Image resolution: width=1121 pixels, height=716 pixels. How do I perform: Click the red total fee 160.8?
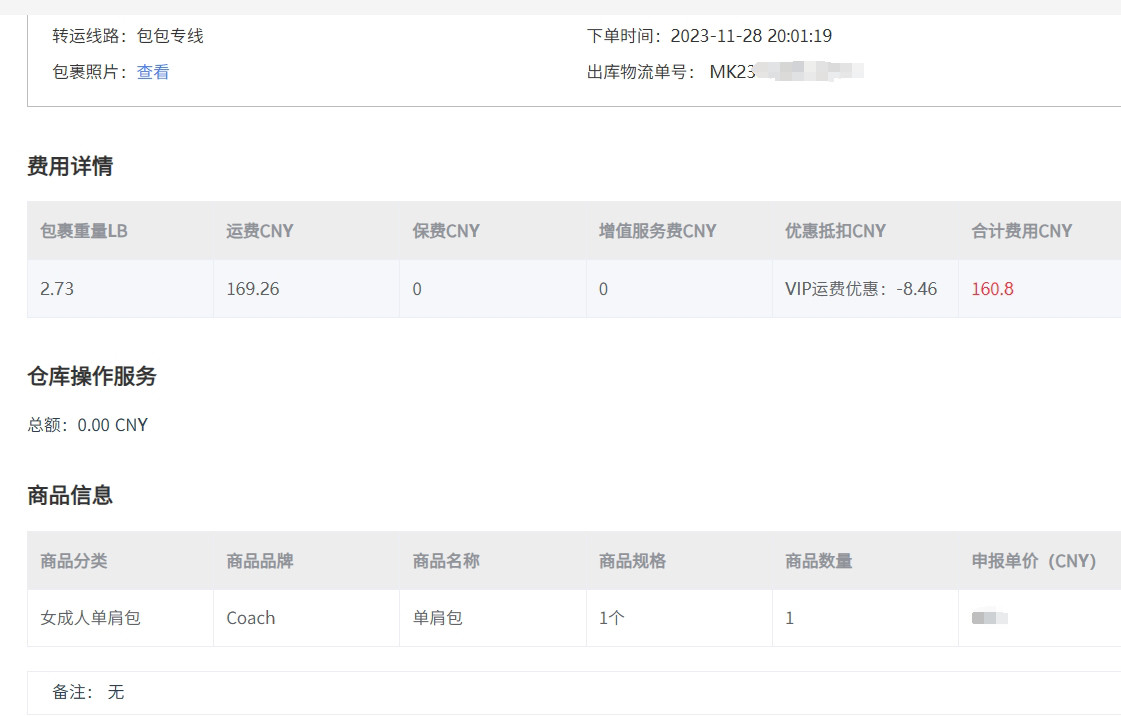point(992,288)
